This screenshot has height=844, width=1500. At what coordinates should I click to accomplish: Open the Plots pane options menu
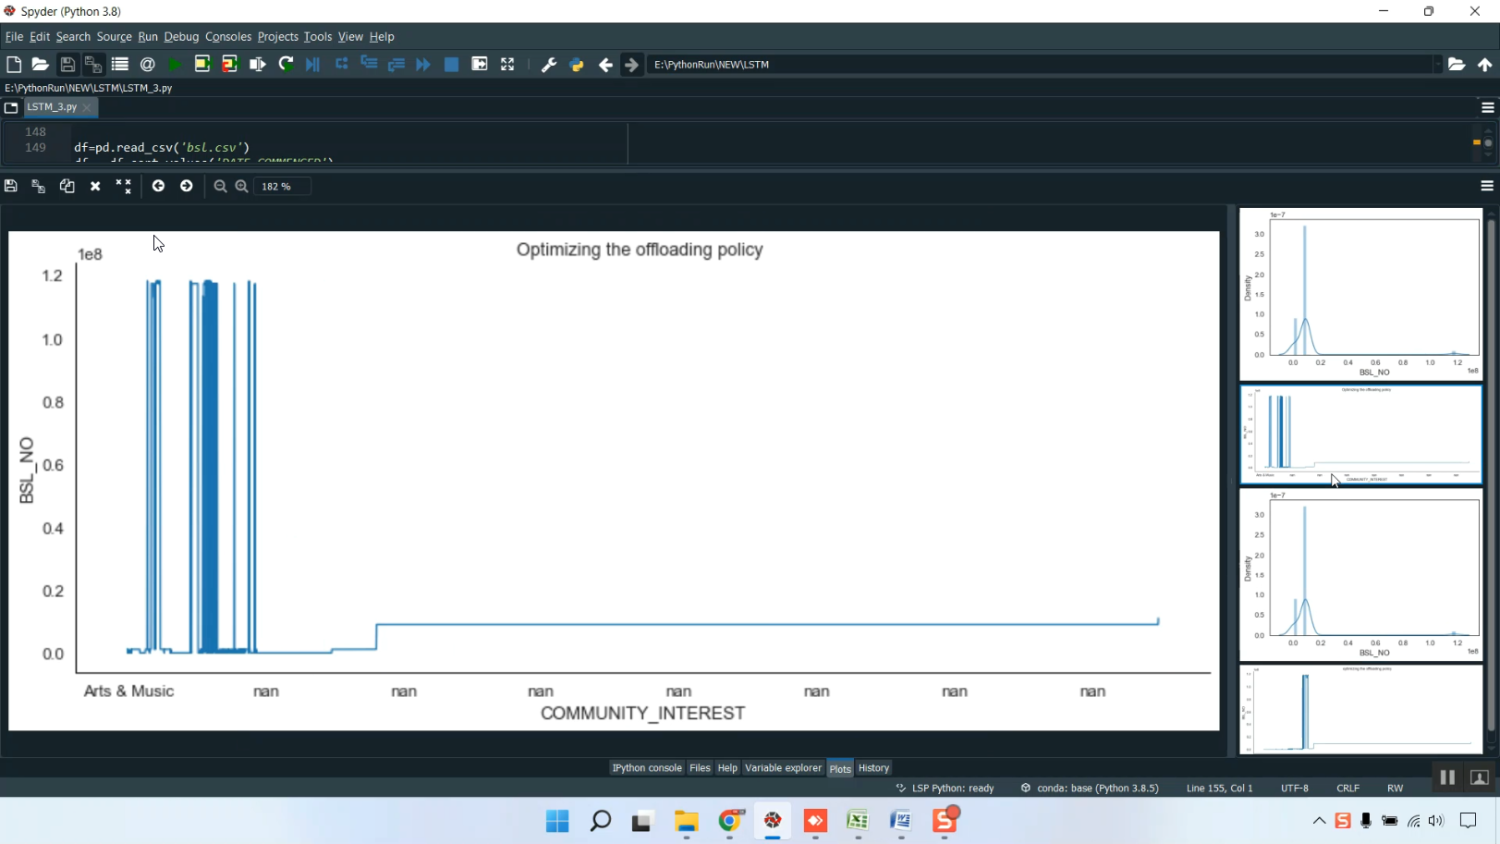coord(1487,186)
